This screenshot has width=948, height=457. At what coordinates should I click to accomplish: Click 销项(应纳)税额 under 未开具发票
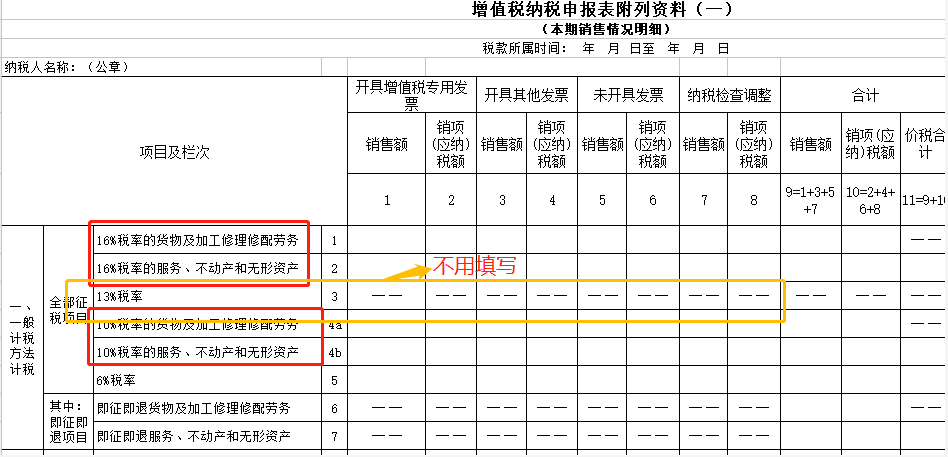pyautogui.click(x=653, y=144)
